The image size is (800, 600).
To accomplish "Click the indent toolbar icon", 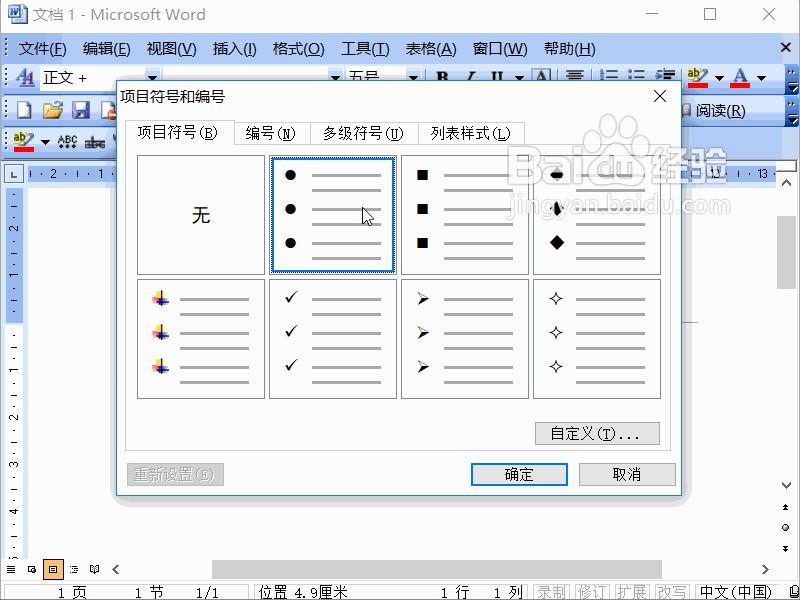I will pos(665,77).
